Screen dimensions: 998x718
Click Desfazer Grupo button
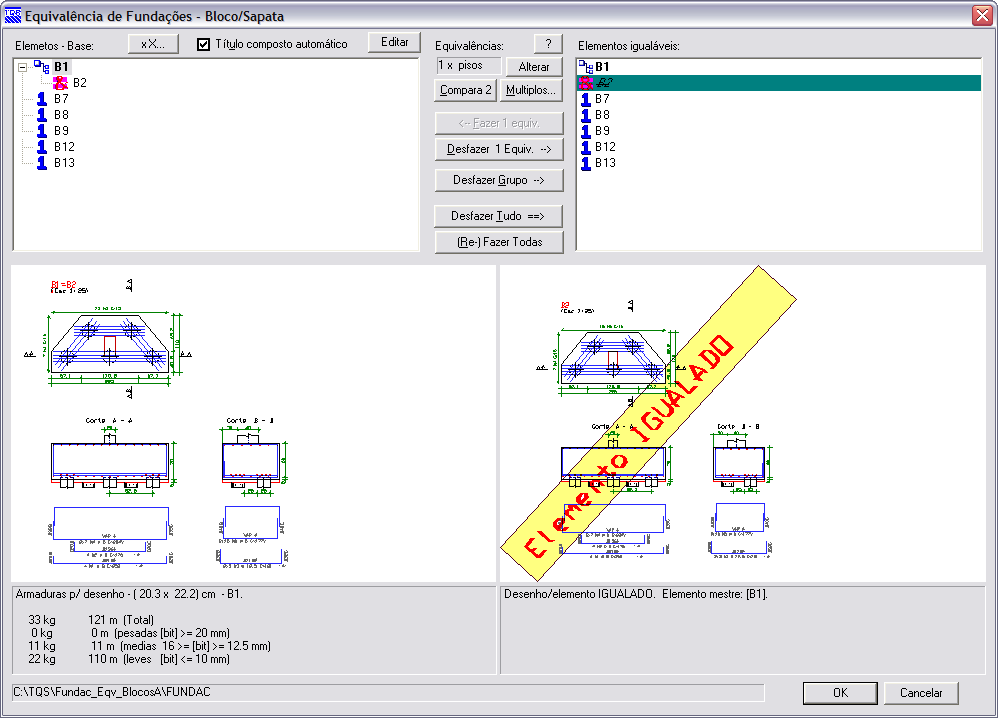pyautogui.click(x=499, y=180)
